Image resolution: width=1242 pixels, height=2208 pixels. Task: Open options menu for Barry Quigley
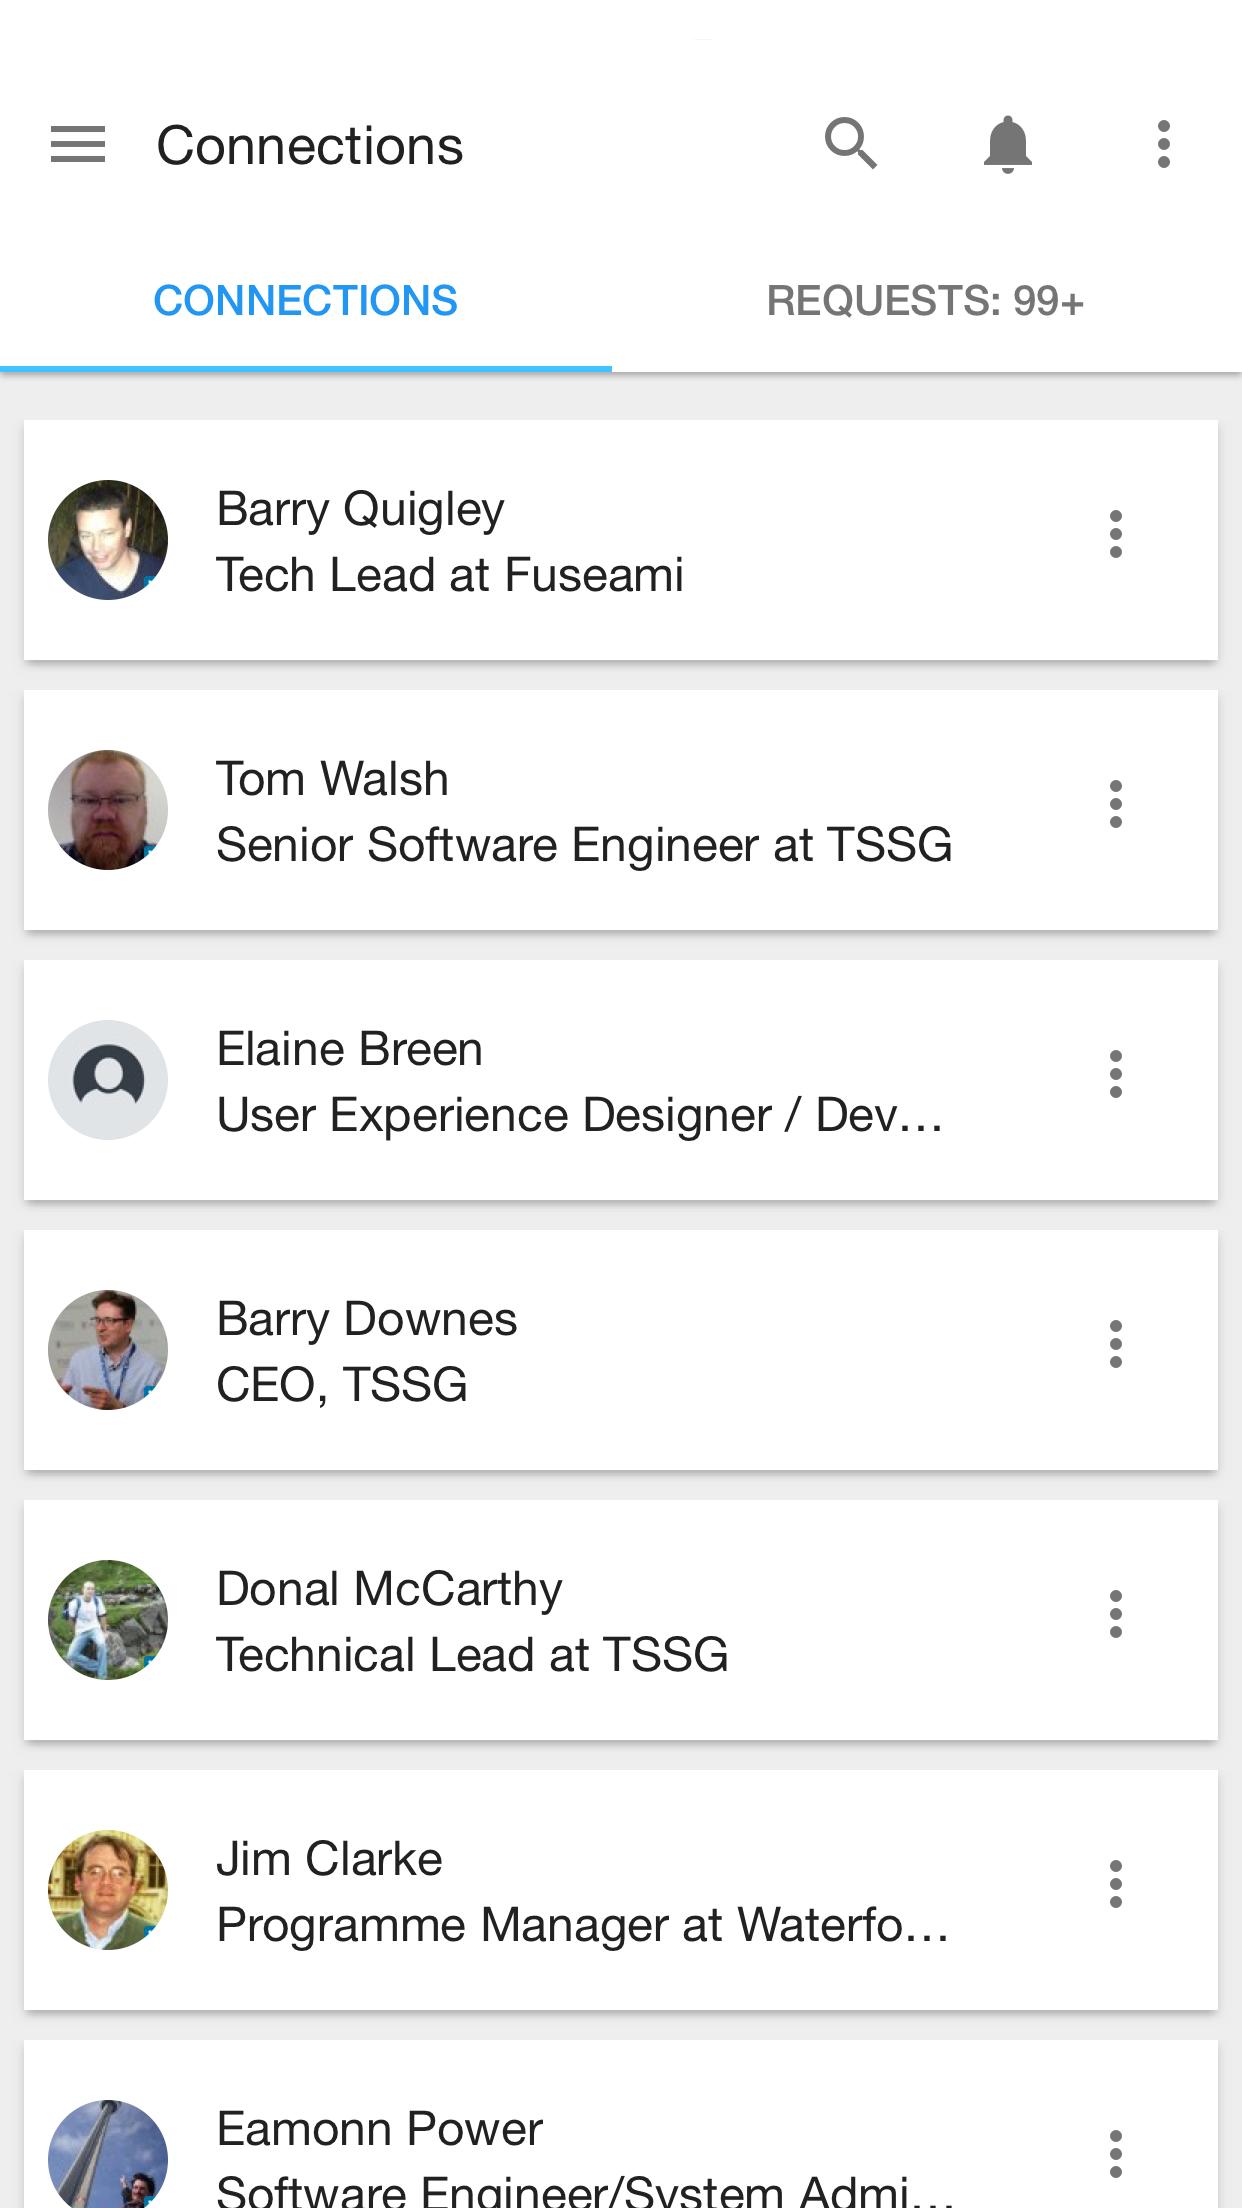point(1116,534)
